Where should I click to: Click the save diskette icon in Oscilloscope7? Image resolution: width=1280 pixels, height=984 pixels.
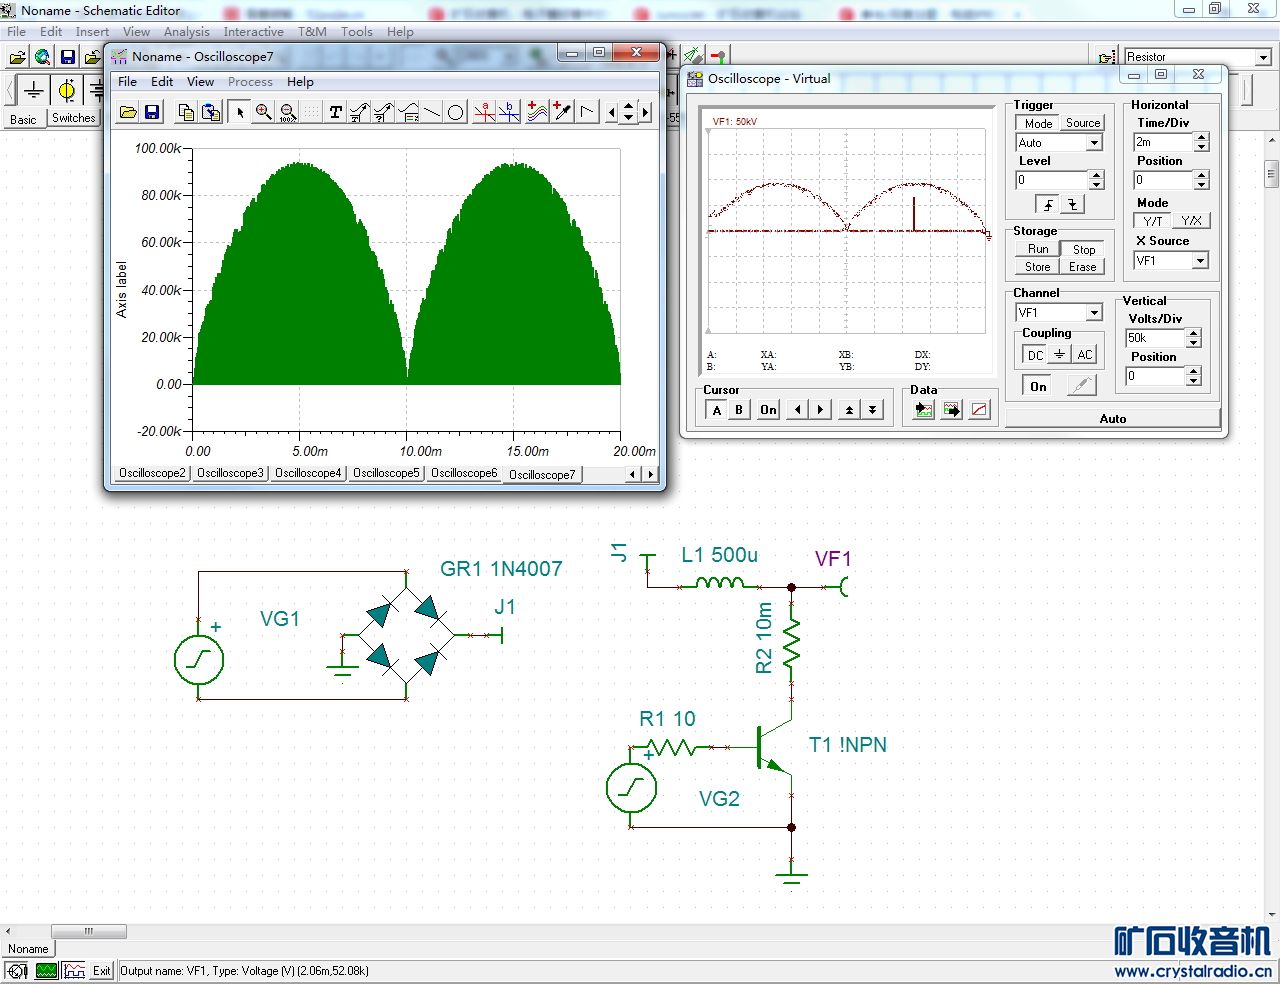tap(152, 112)
